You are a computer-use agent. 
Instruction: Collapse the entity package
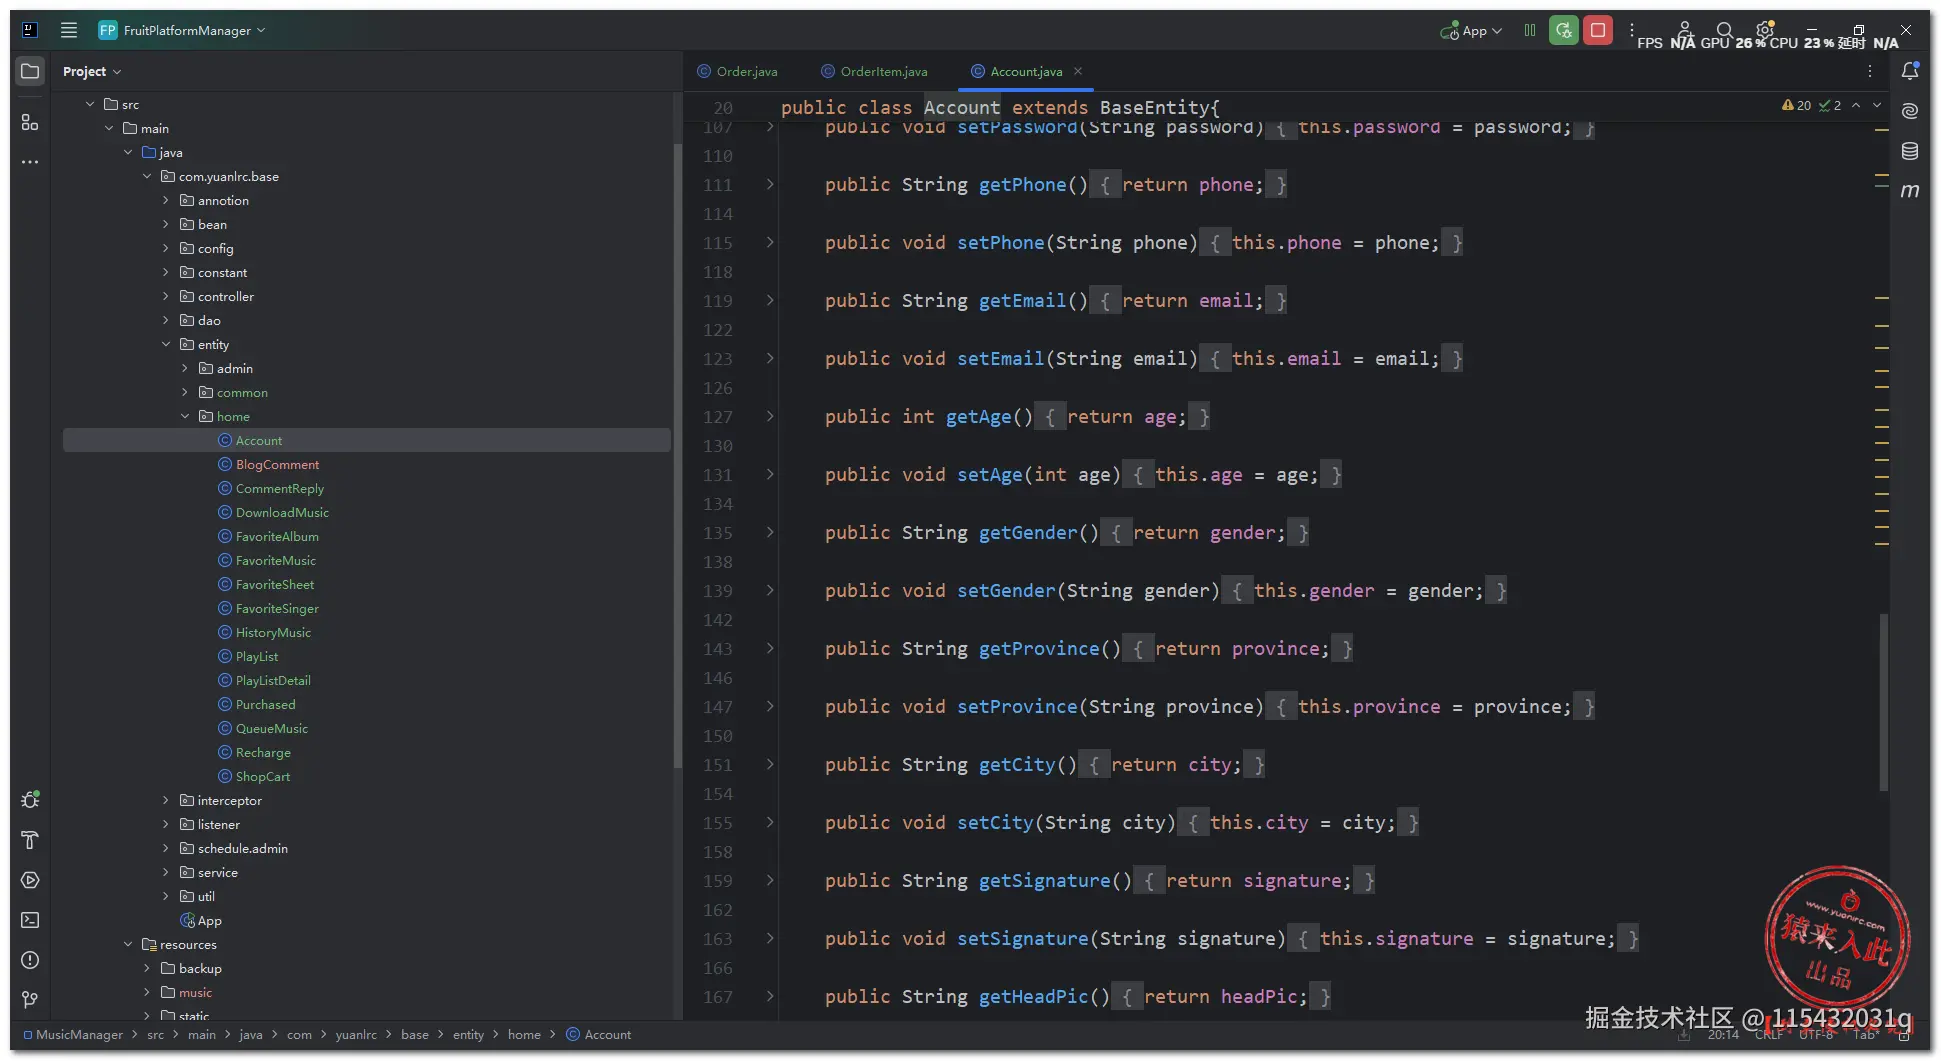(x=166, y=344)
